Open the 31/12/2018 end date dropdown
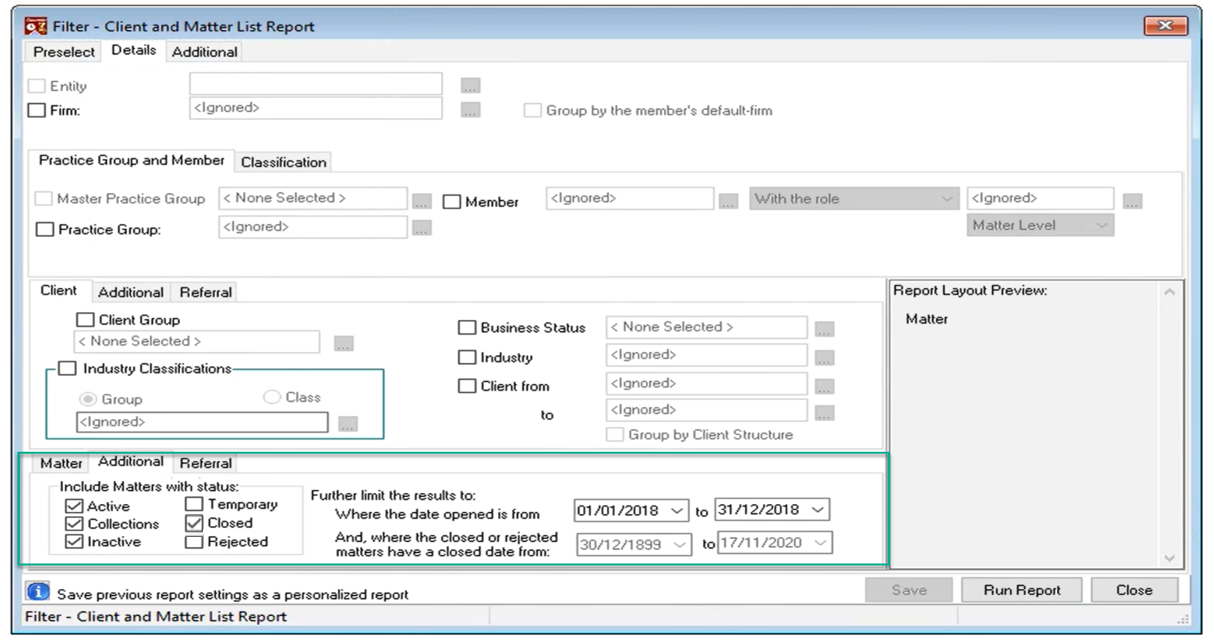The width and height of the screenshot is (1214, 641). (819, 510)
